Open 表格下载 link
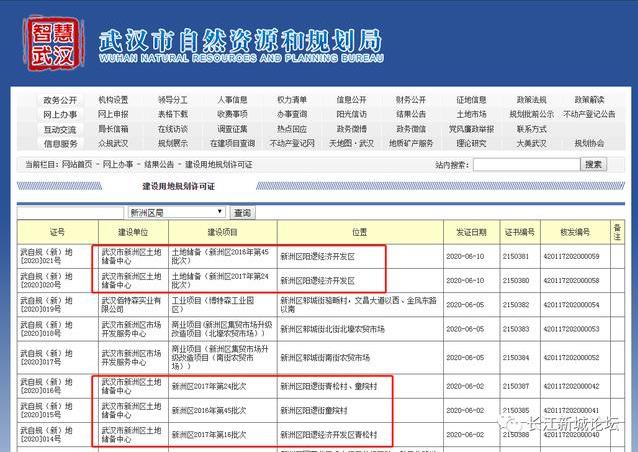 (x=173, y=114)
